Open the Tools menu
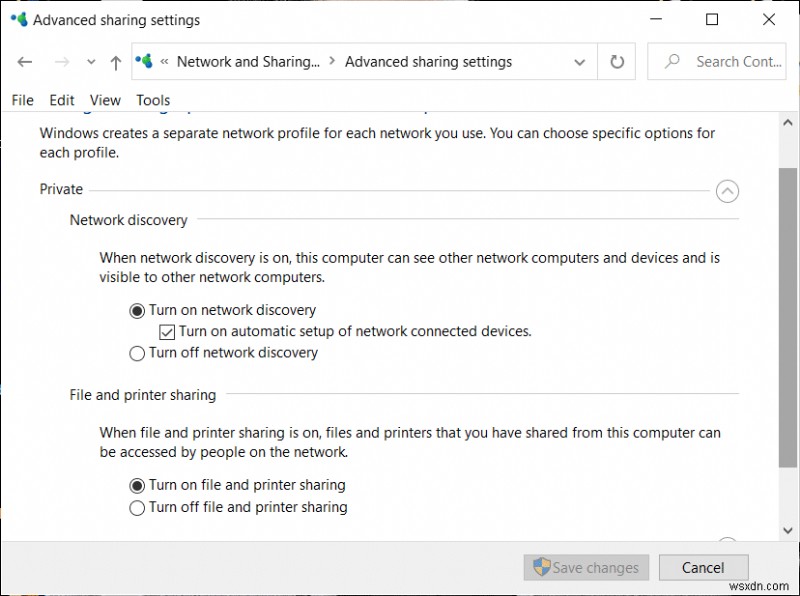This screenshot has height=596, width=800. pyautogui.click(x=152, y=100)
